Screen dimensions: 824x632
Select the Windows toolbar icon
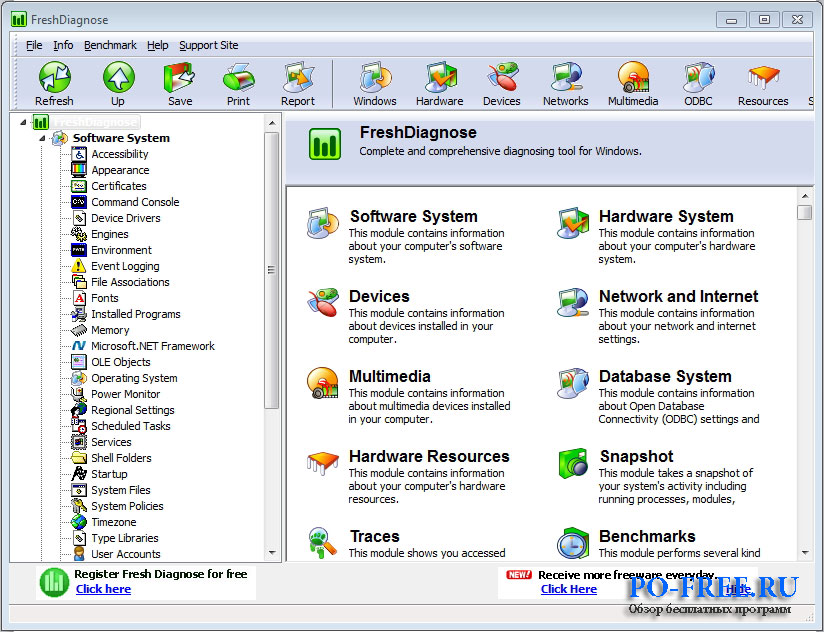(375, 77)
